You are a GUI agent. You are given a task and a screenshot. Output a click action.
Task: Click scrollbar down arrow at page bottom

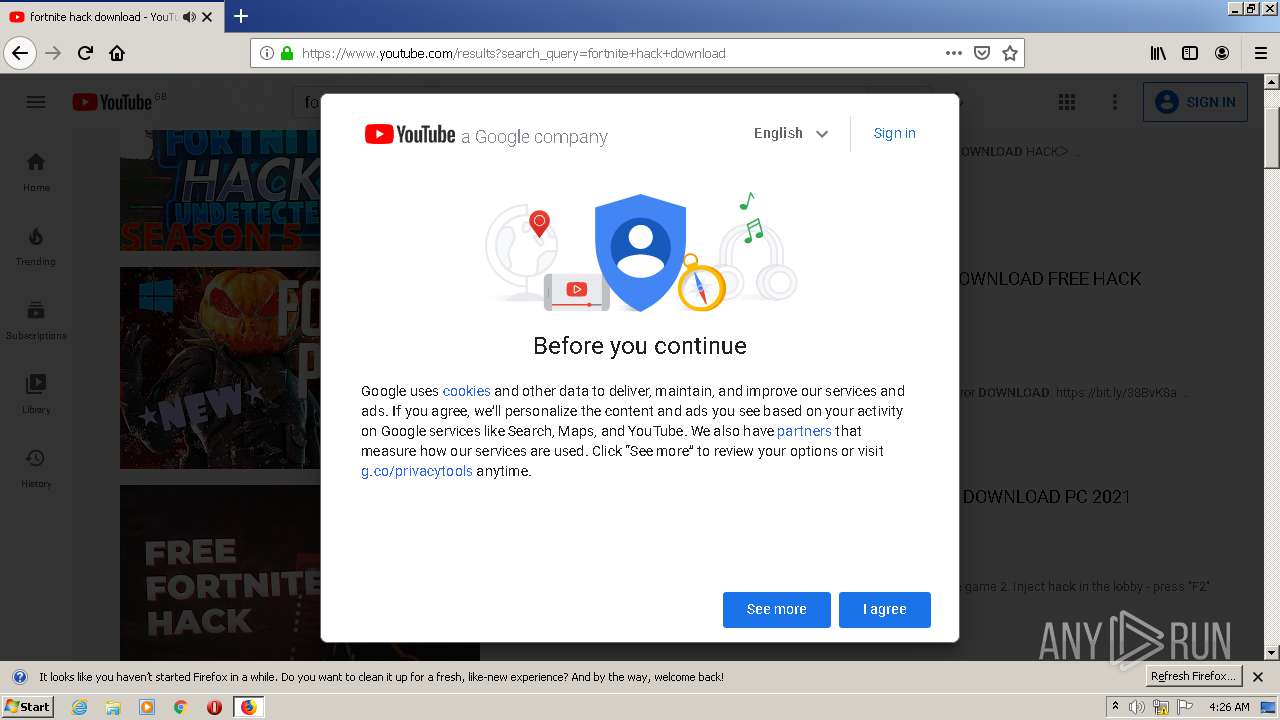pyautogui.click(x=1272, y=653)
